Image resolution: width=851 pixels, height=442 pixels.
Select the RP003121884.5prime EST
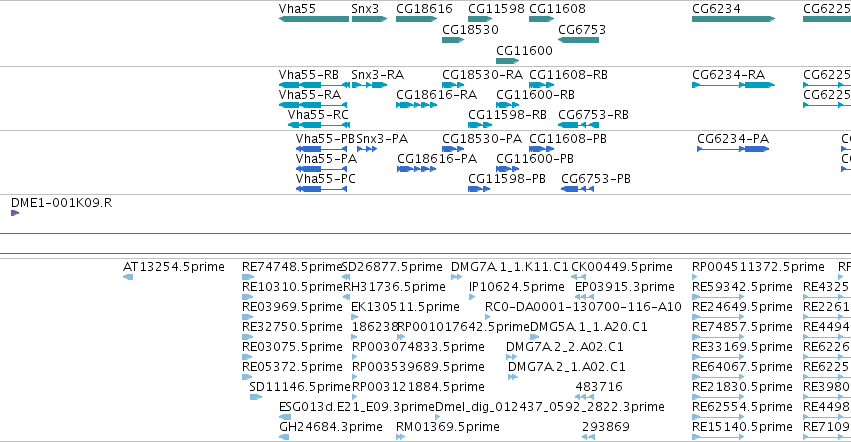355,397
